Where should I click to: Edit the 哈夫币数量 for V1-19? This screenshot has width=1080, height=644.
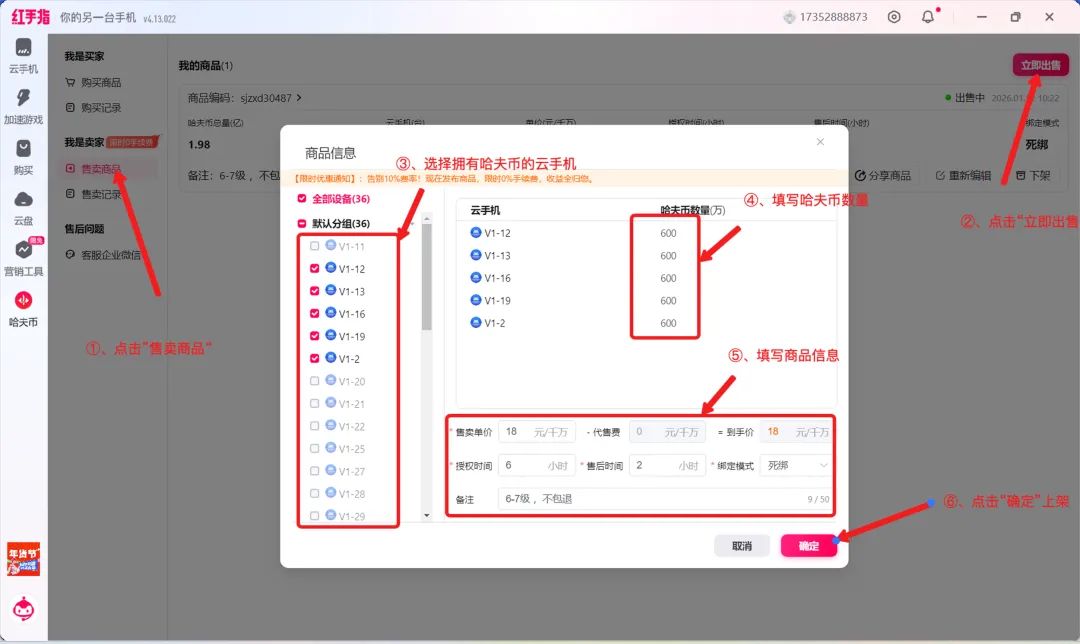click(667, 301)
